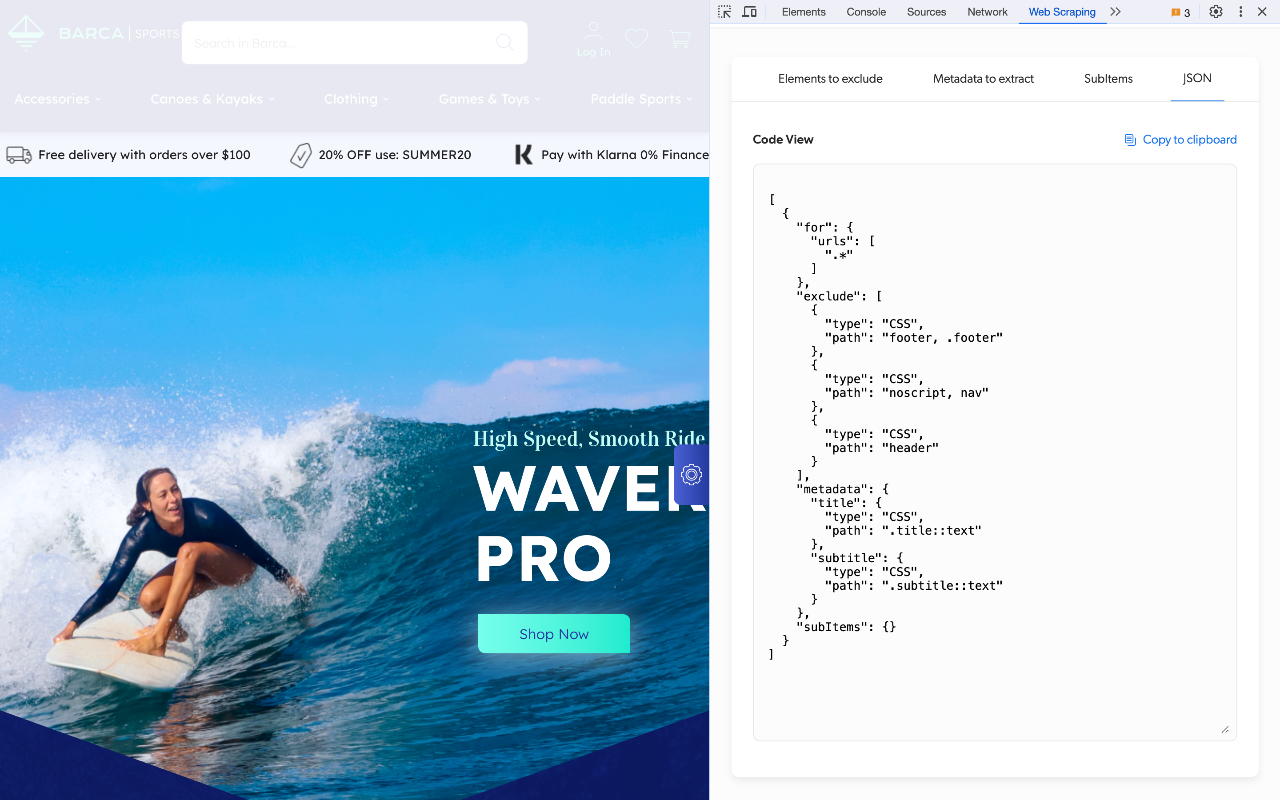
Task: Open DevTools settings gear
Action: (x=1215, y=11)
